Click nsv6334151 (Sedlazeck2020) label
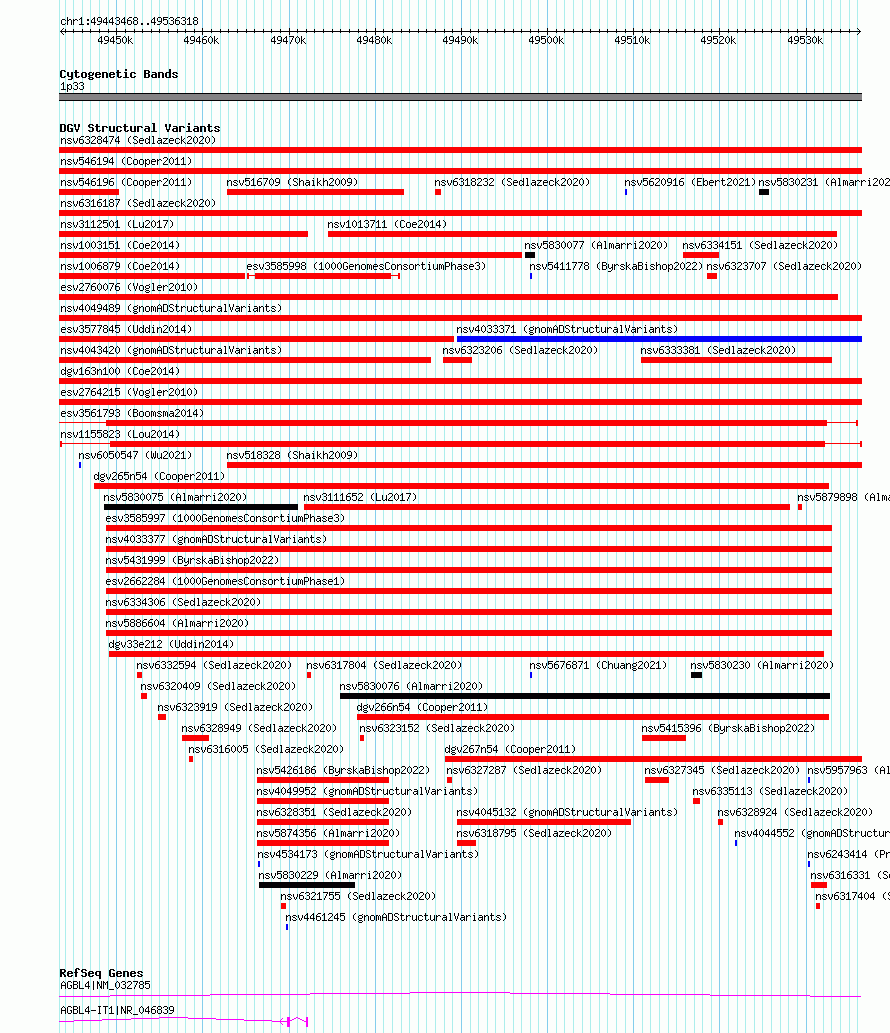 point(760,246)
